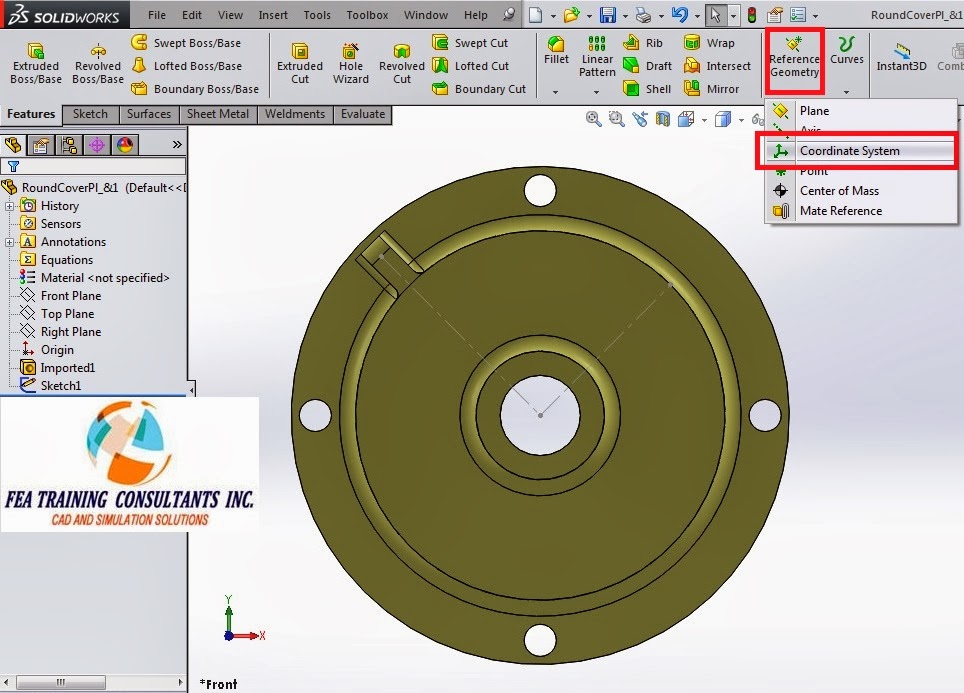Open the ConfigurationManager tab
The image size is (964, 693).
click(x=69, y=145)
